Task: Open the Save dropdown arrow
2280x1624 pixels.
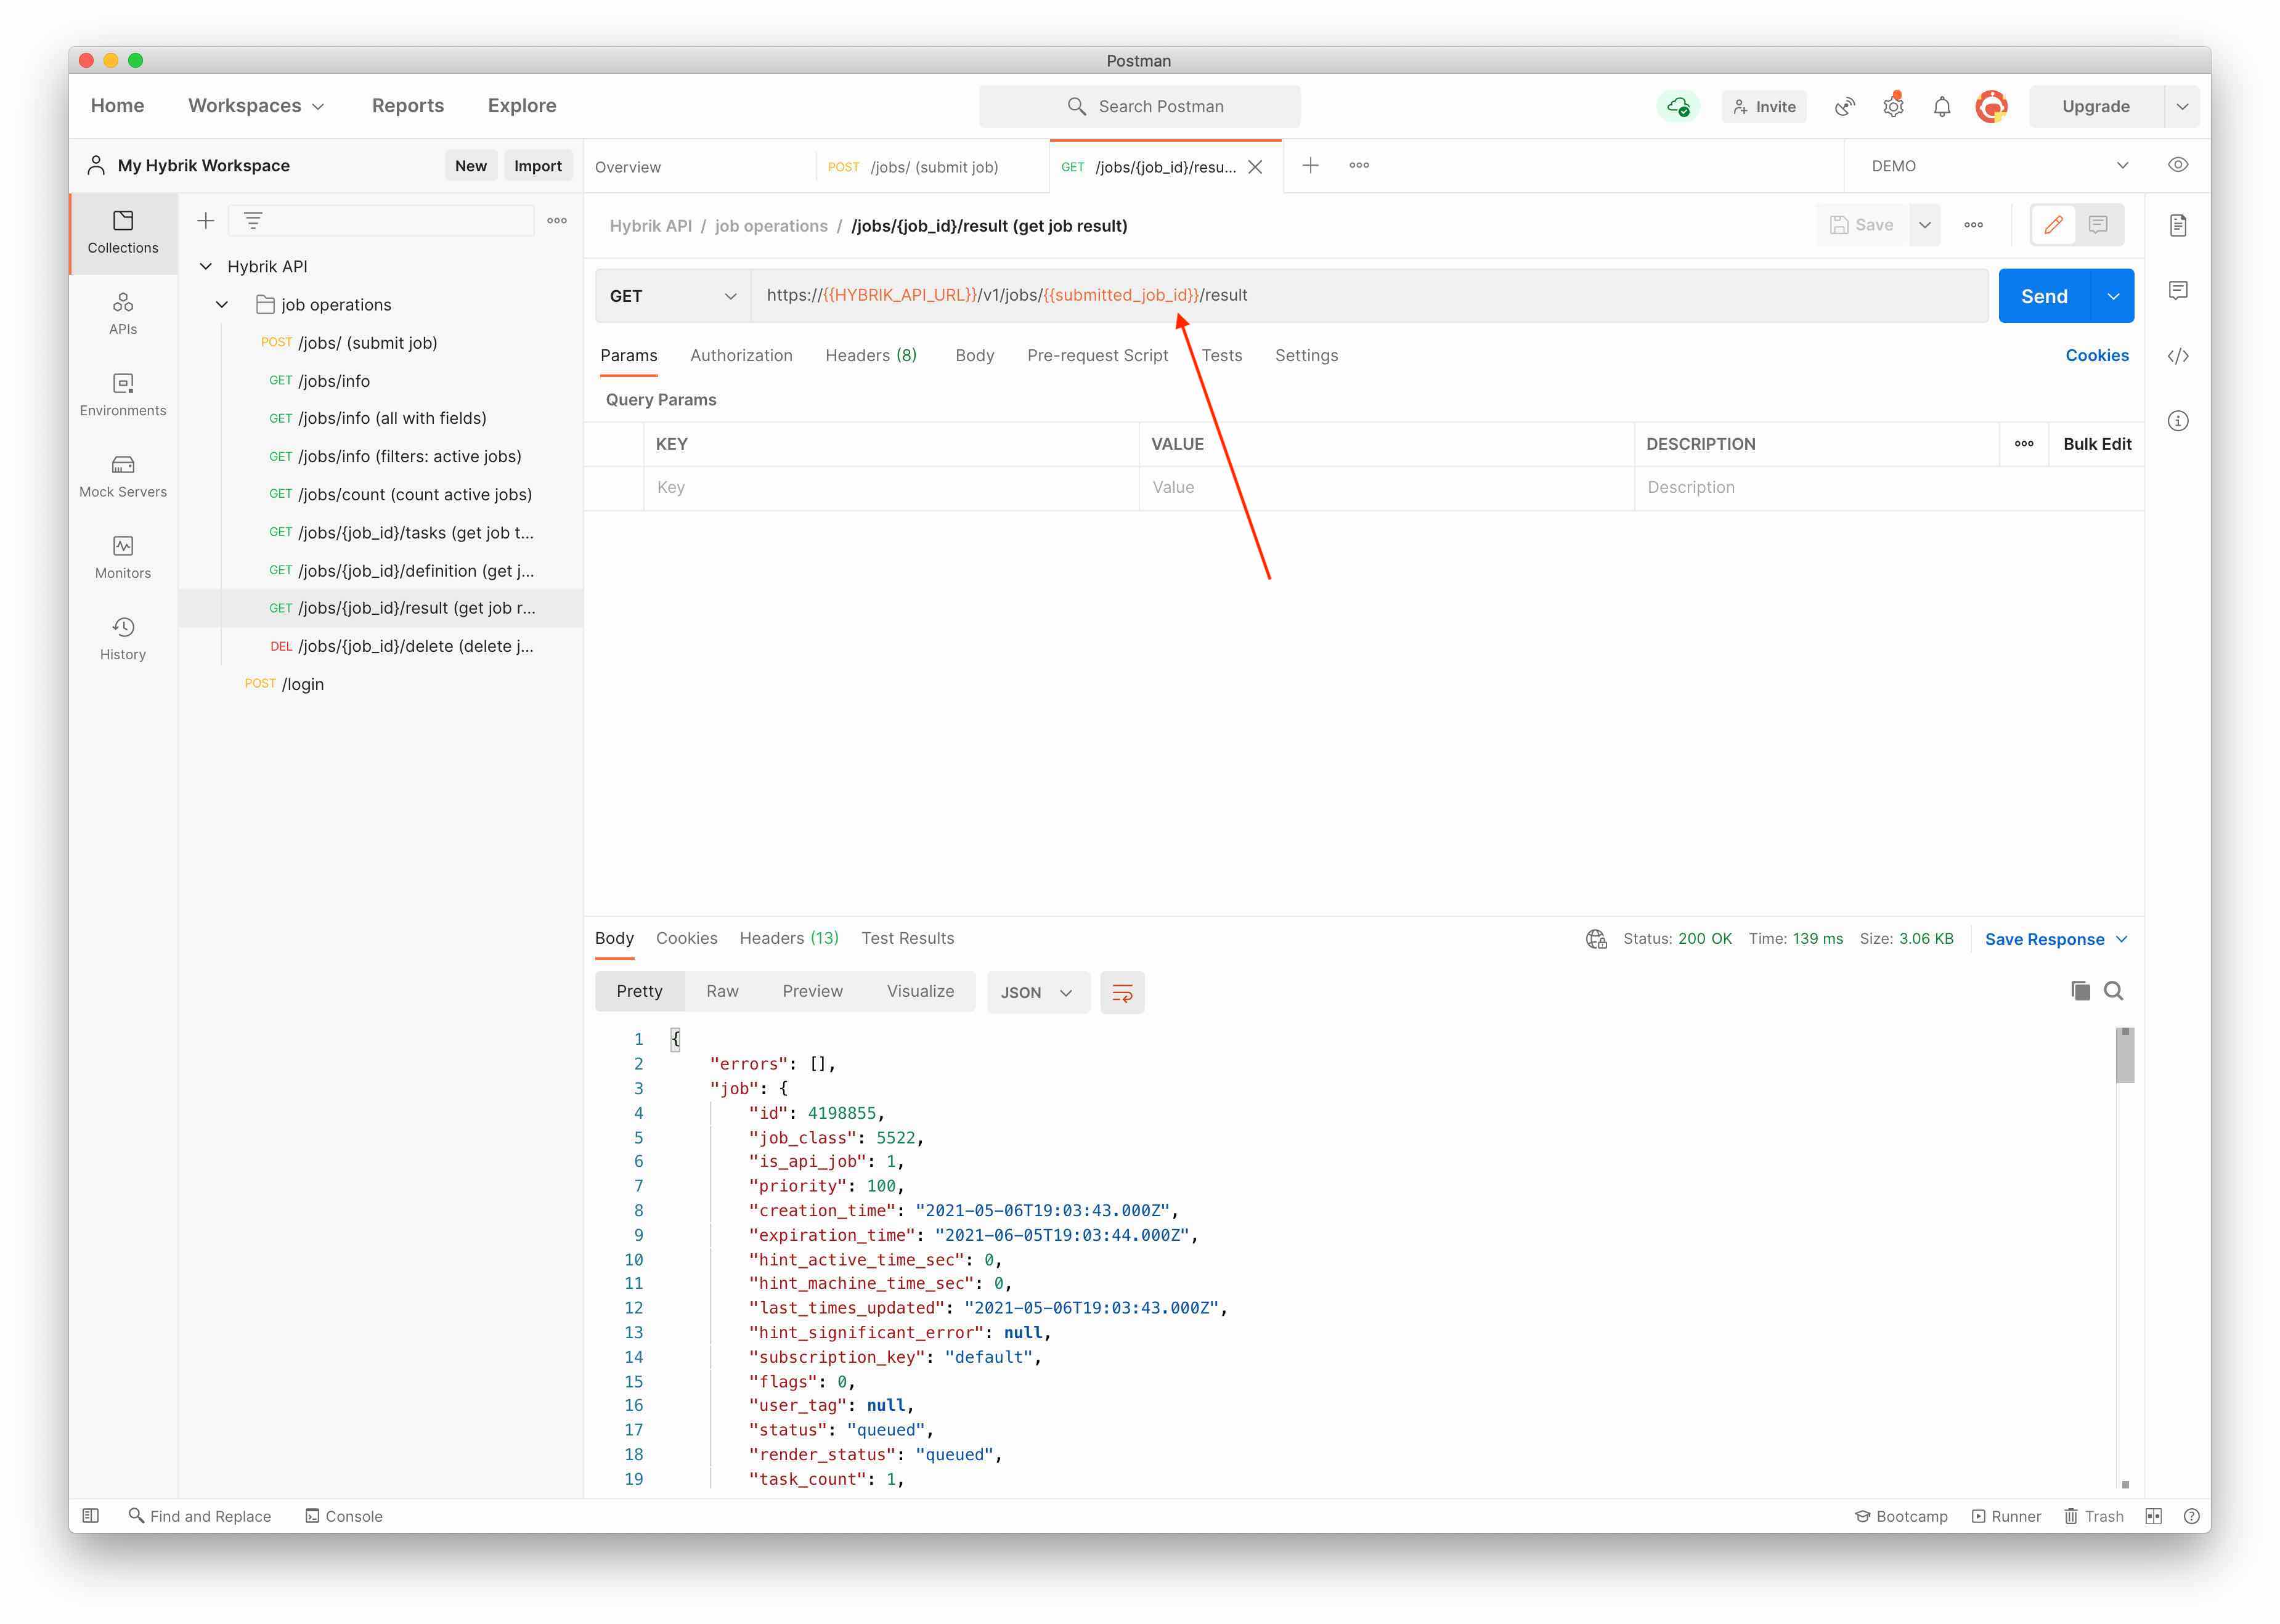Action: (x=1924, y=225)
